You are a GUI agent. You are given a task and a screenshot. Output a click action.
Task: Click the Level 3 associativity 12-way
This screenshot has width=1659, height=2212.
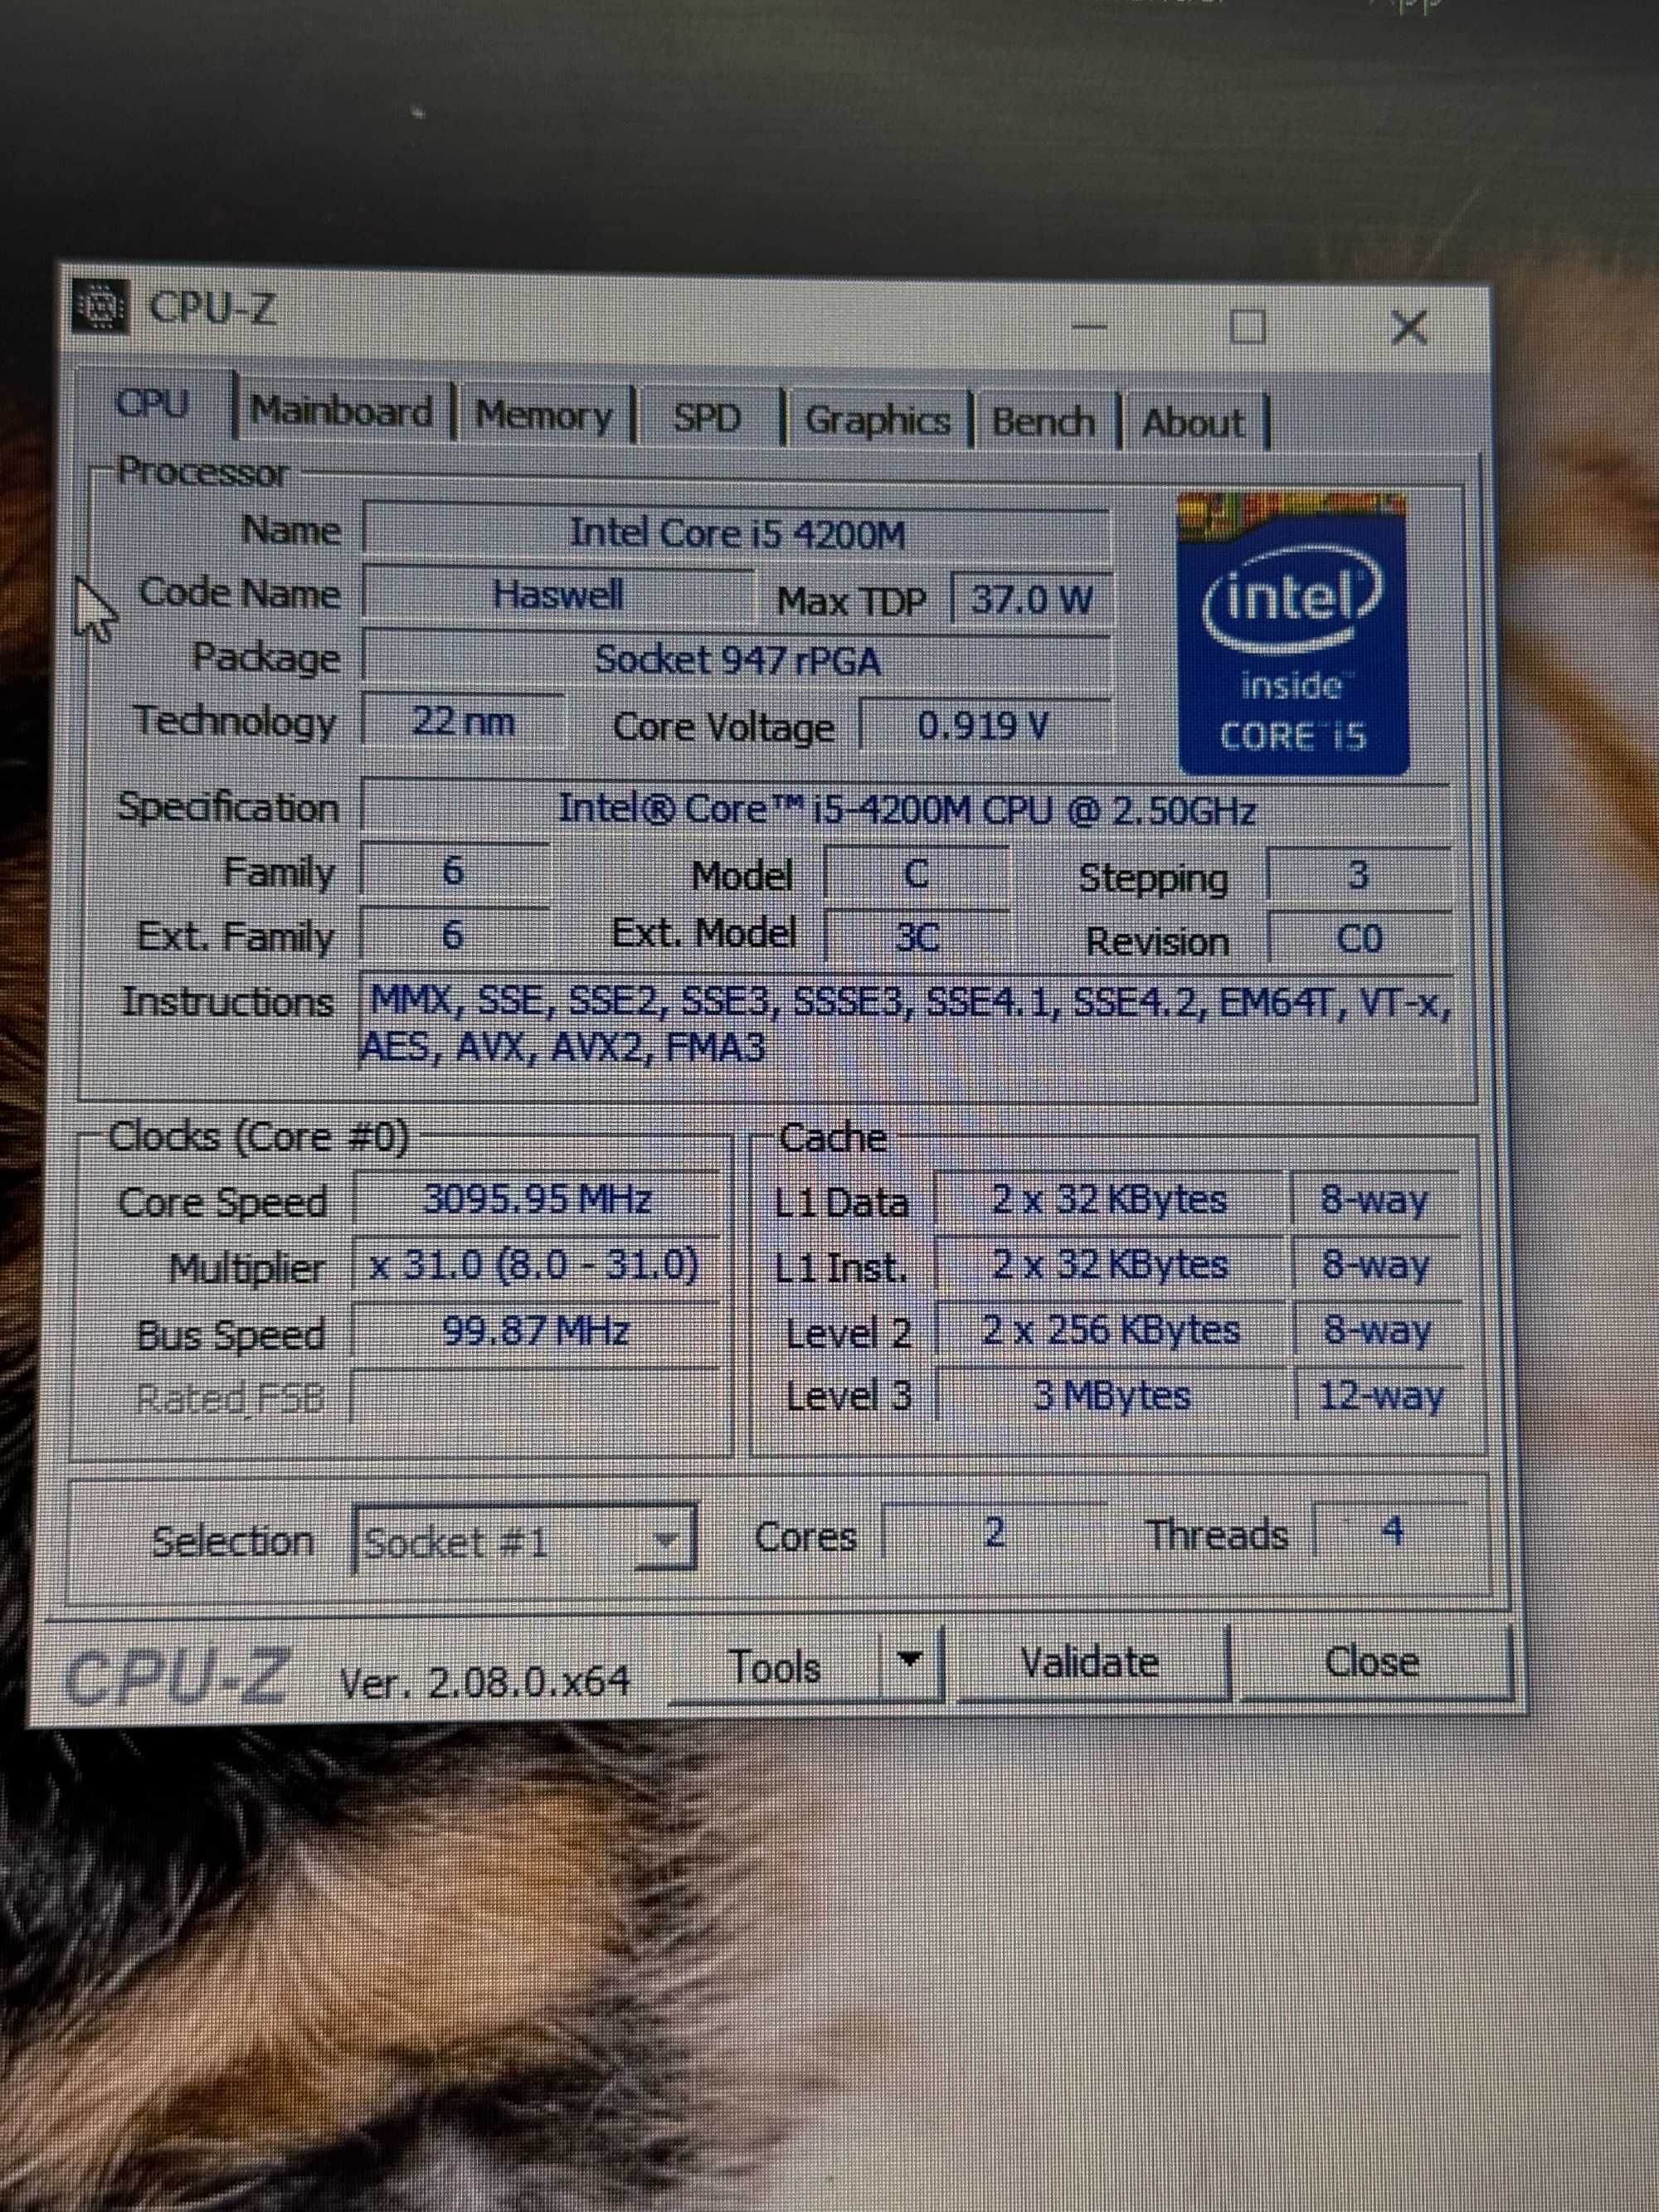(x=1380, y=1395)
